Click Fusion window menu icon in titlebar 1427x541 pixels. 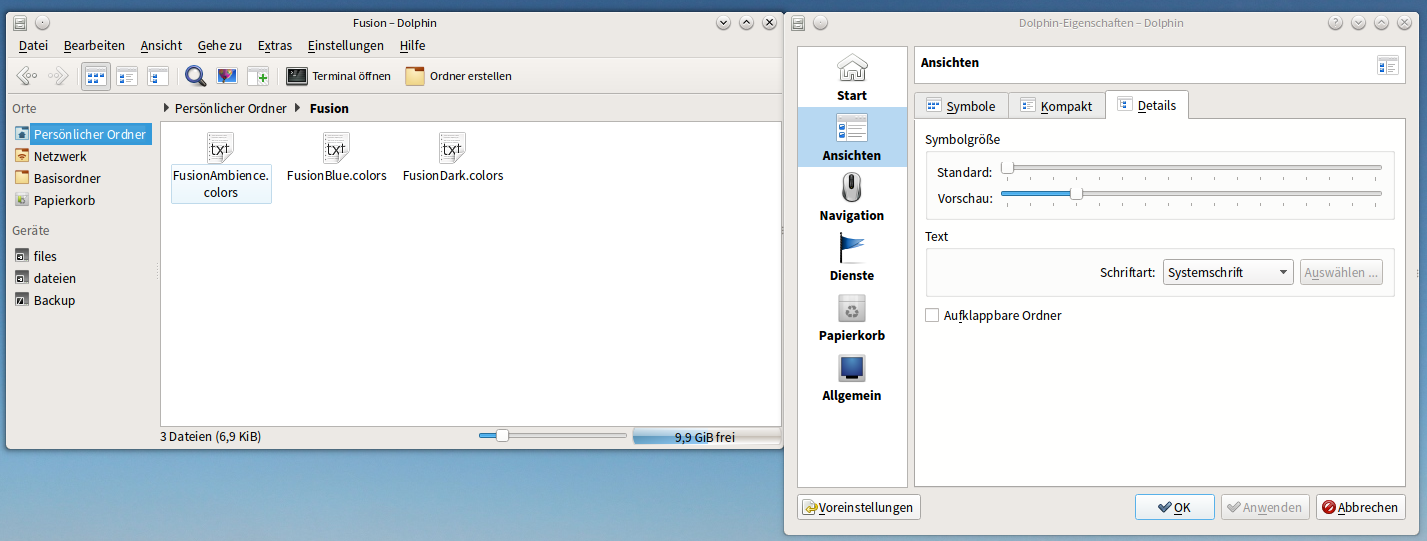coord(20,23)
